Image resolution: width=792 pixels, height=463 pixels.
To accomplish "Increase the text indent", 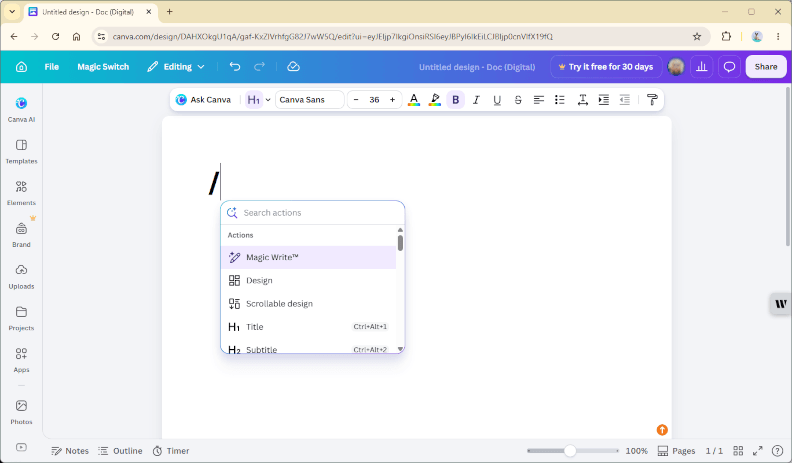I will pyautogui.click(x=604, y=99).
